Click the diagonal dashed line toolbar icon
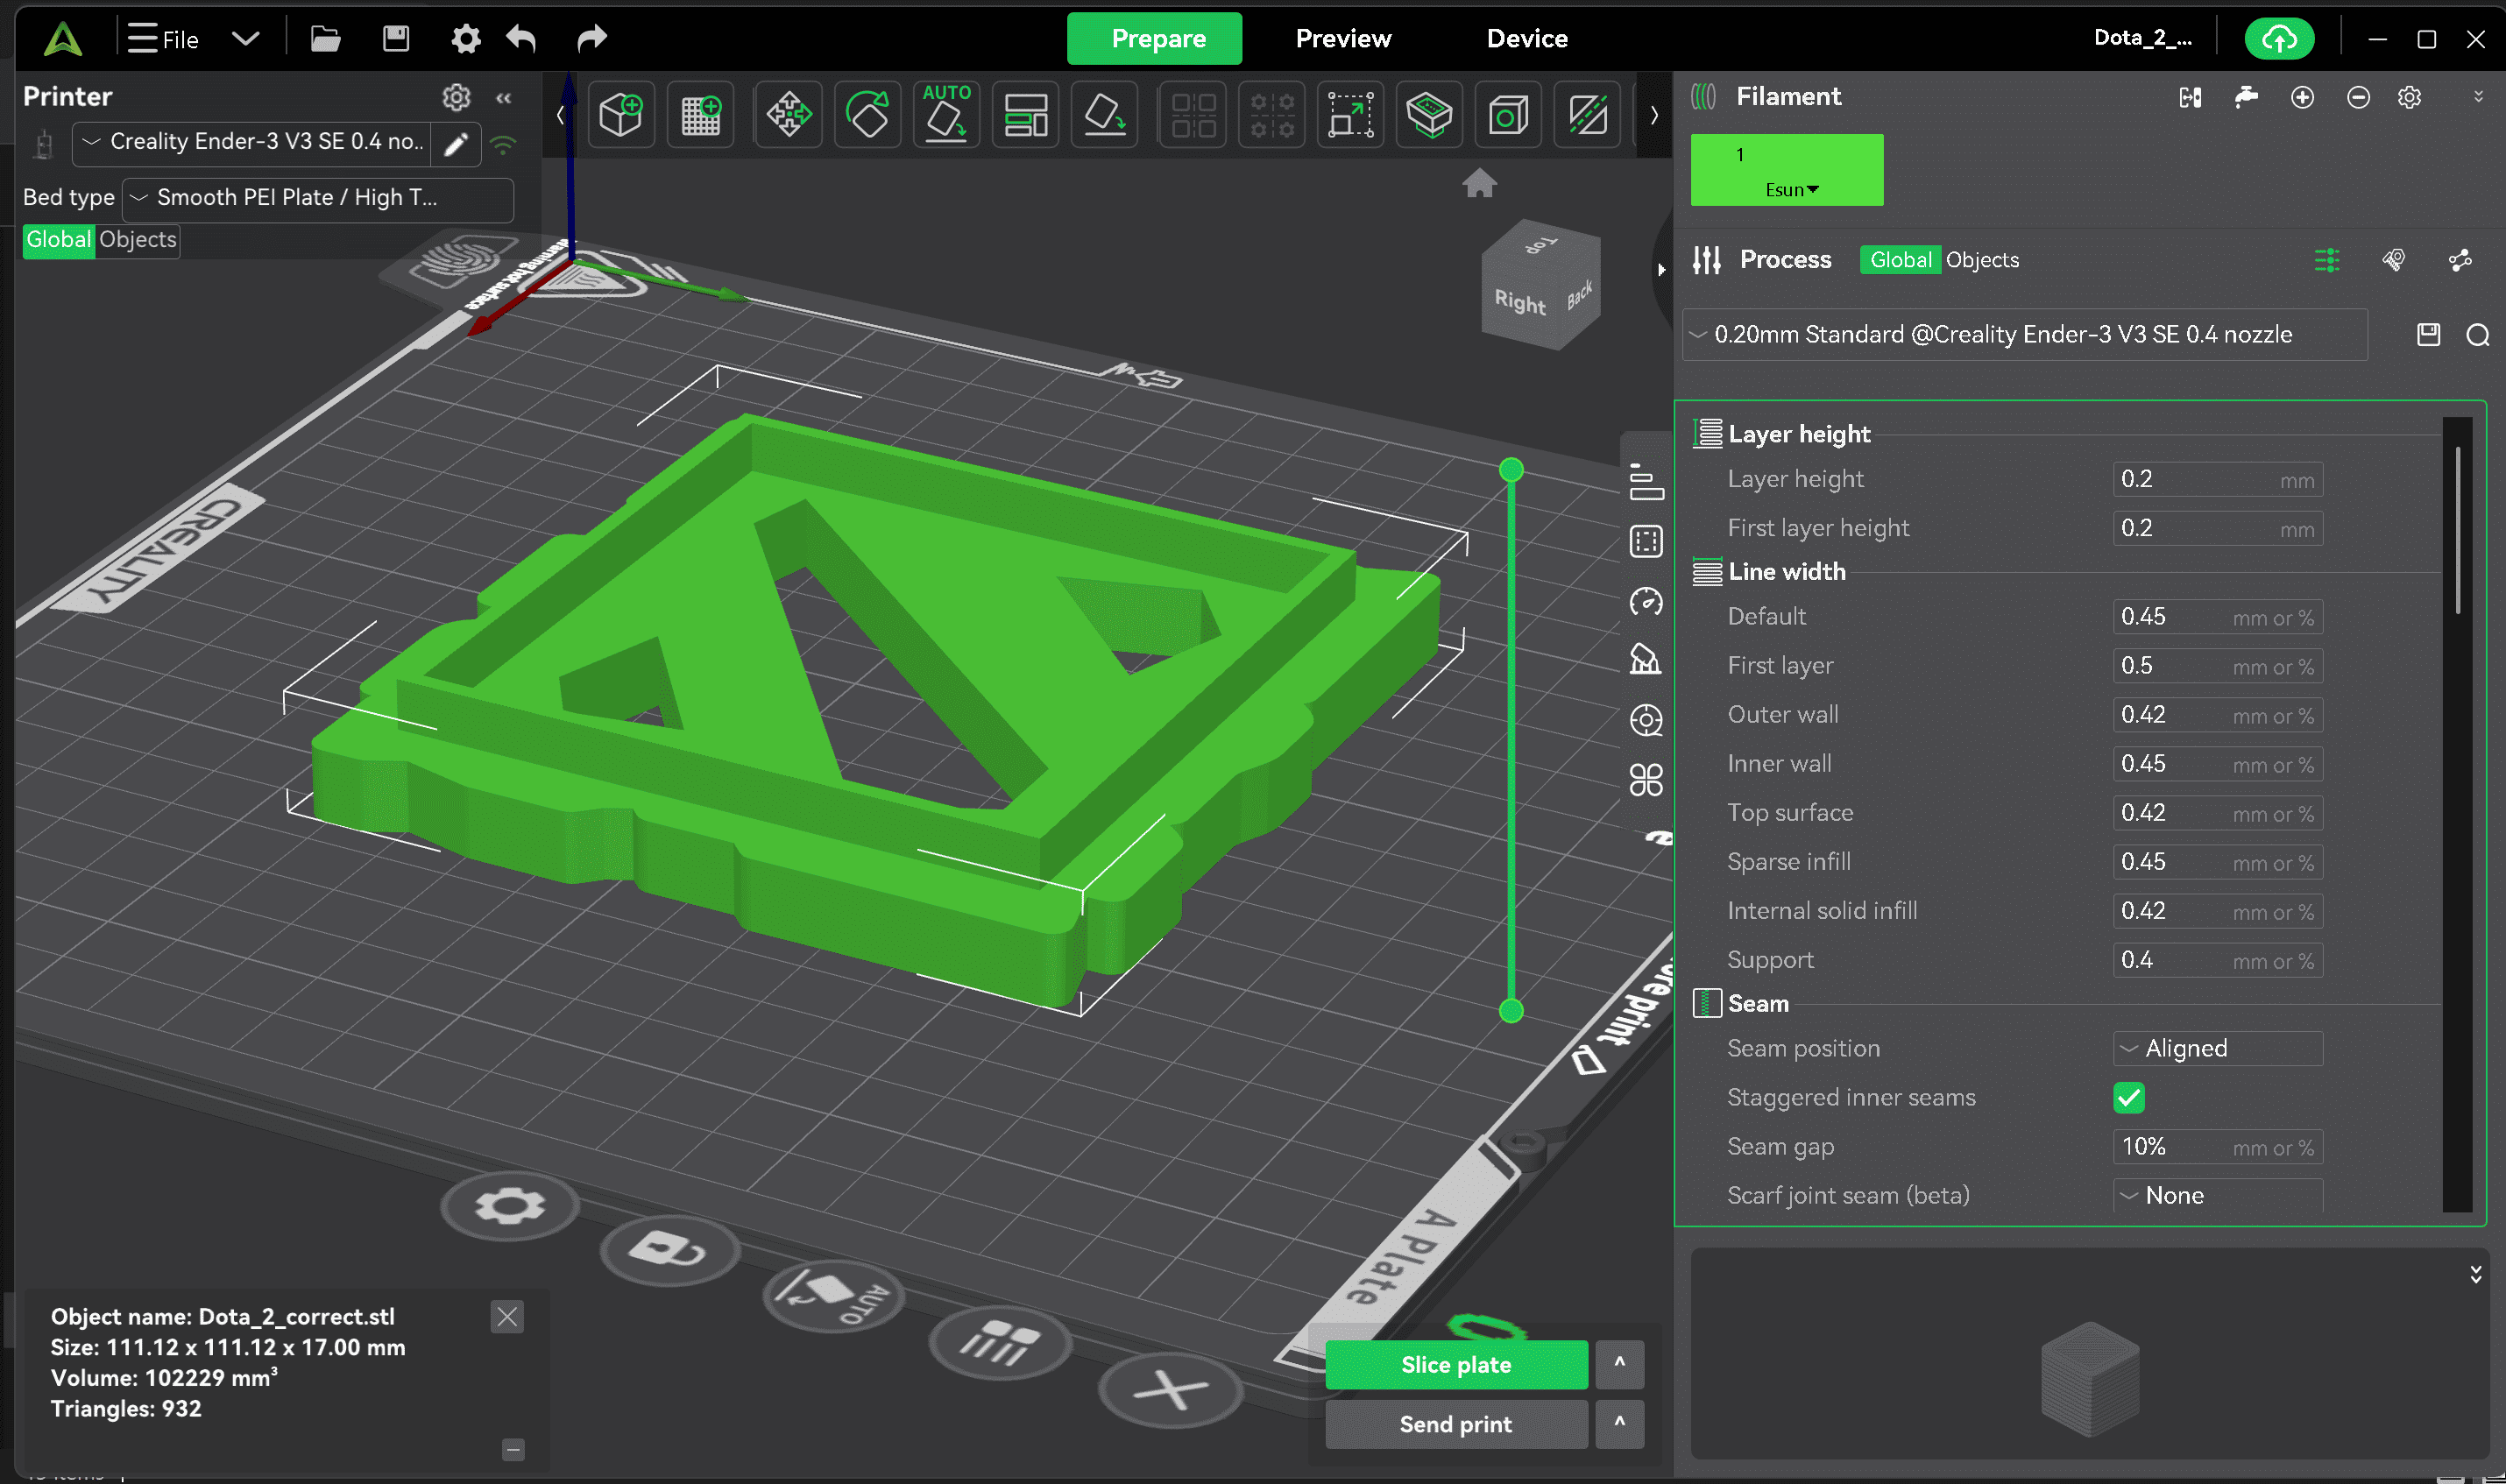2506x1484 pixels. 1587,114
